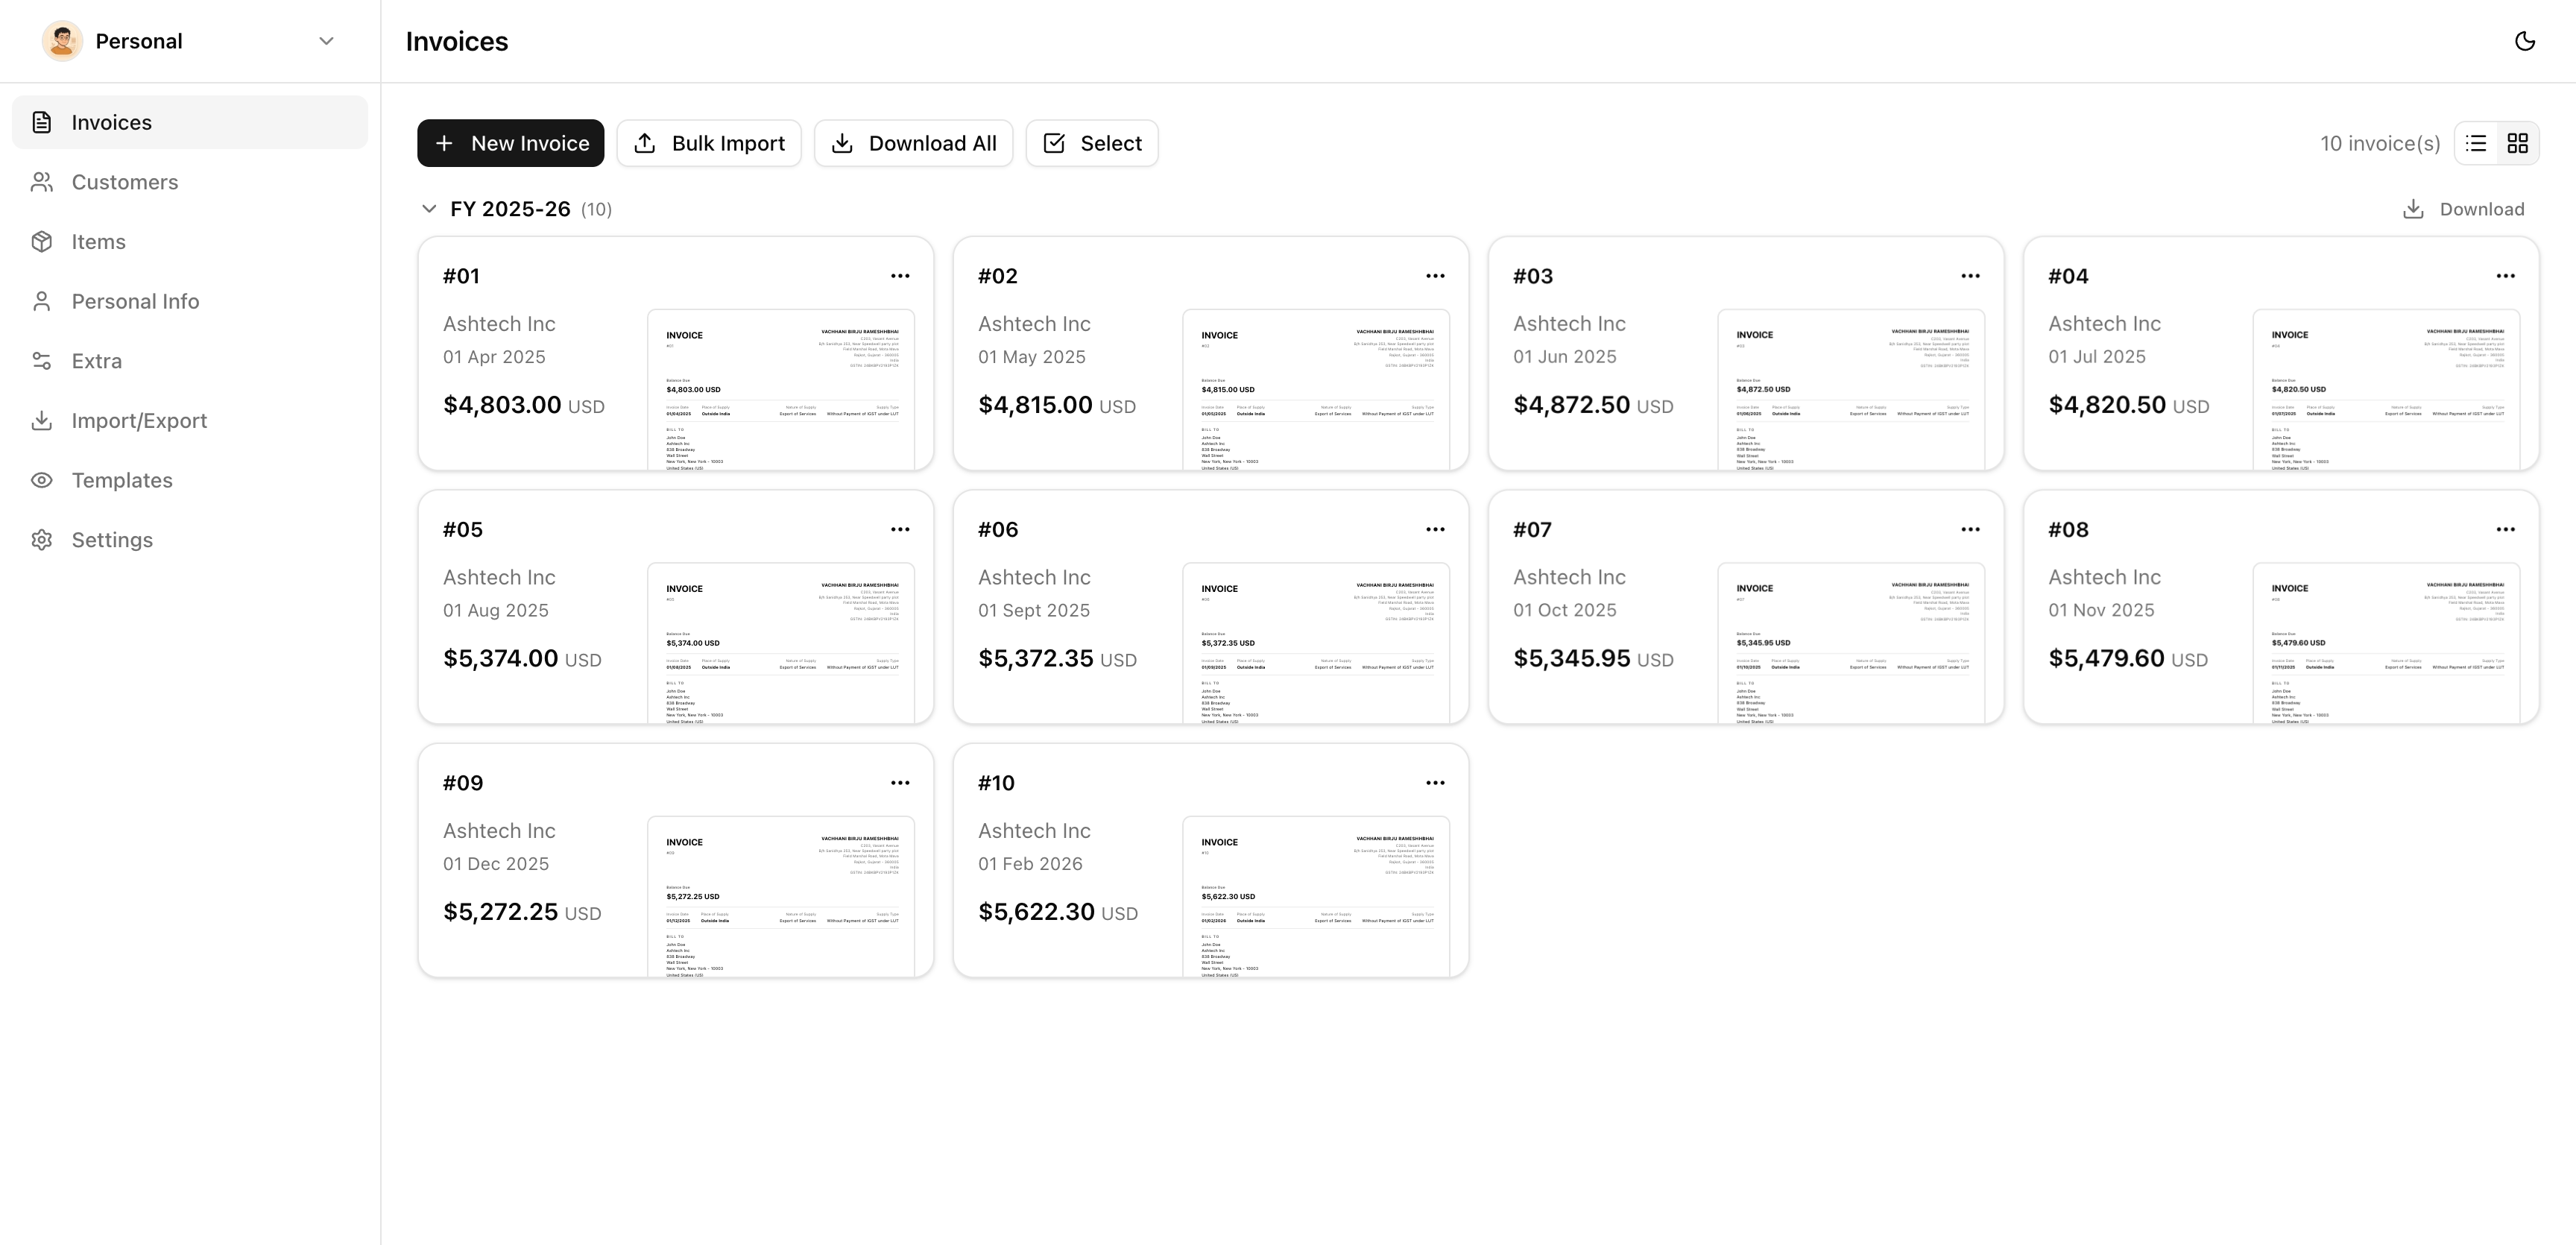Open more options for invoice #07

click(x=1969, y=529)
